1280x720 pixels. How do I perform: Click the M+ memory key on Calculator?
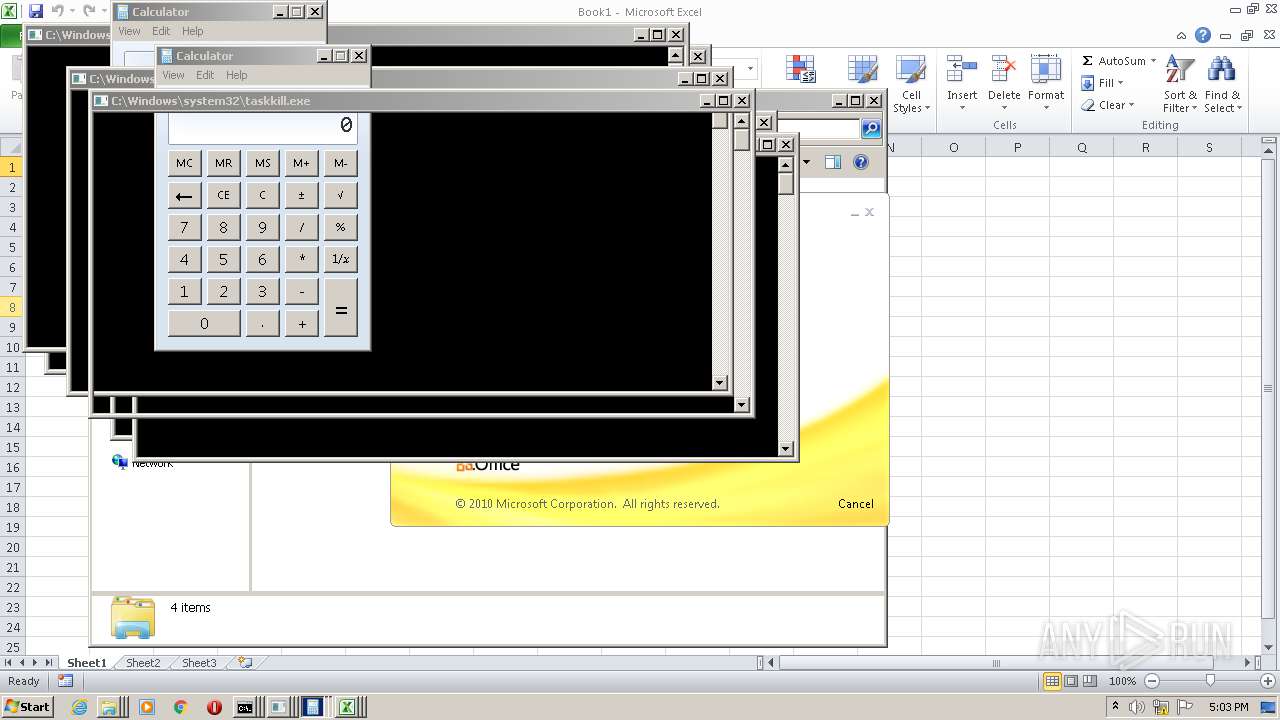[302, 163]
